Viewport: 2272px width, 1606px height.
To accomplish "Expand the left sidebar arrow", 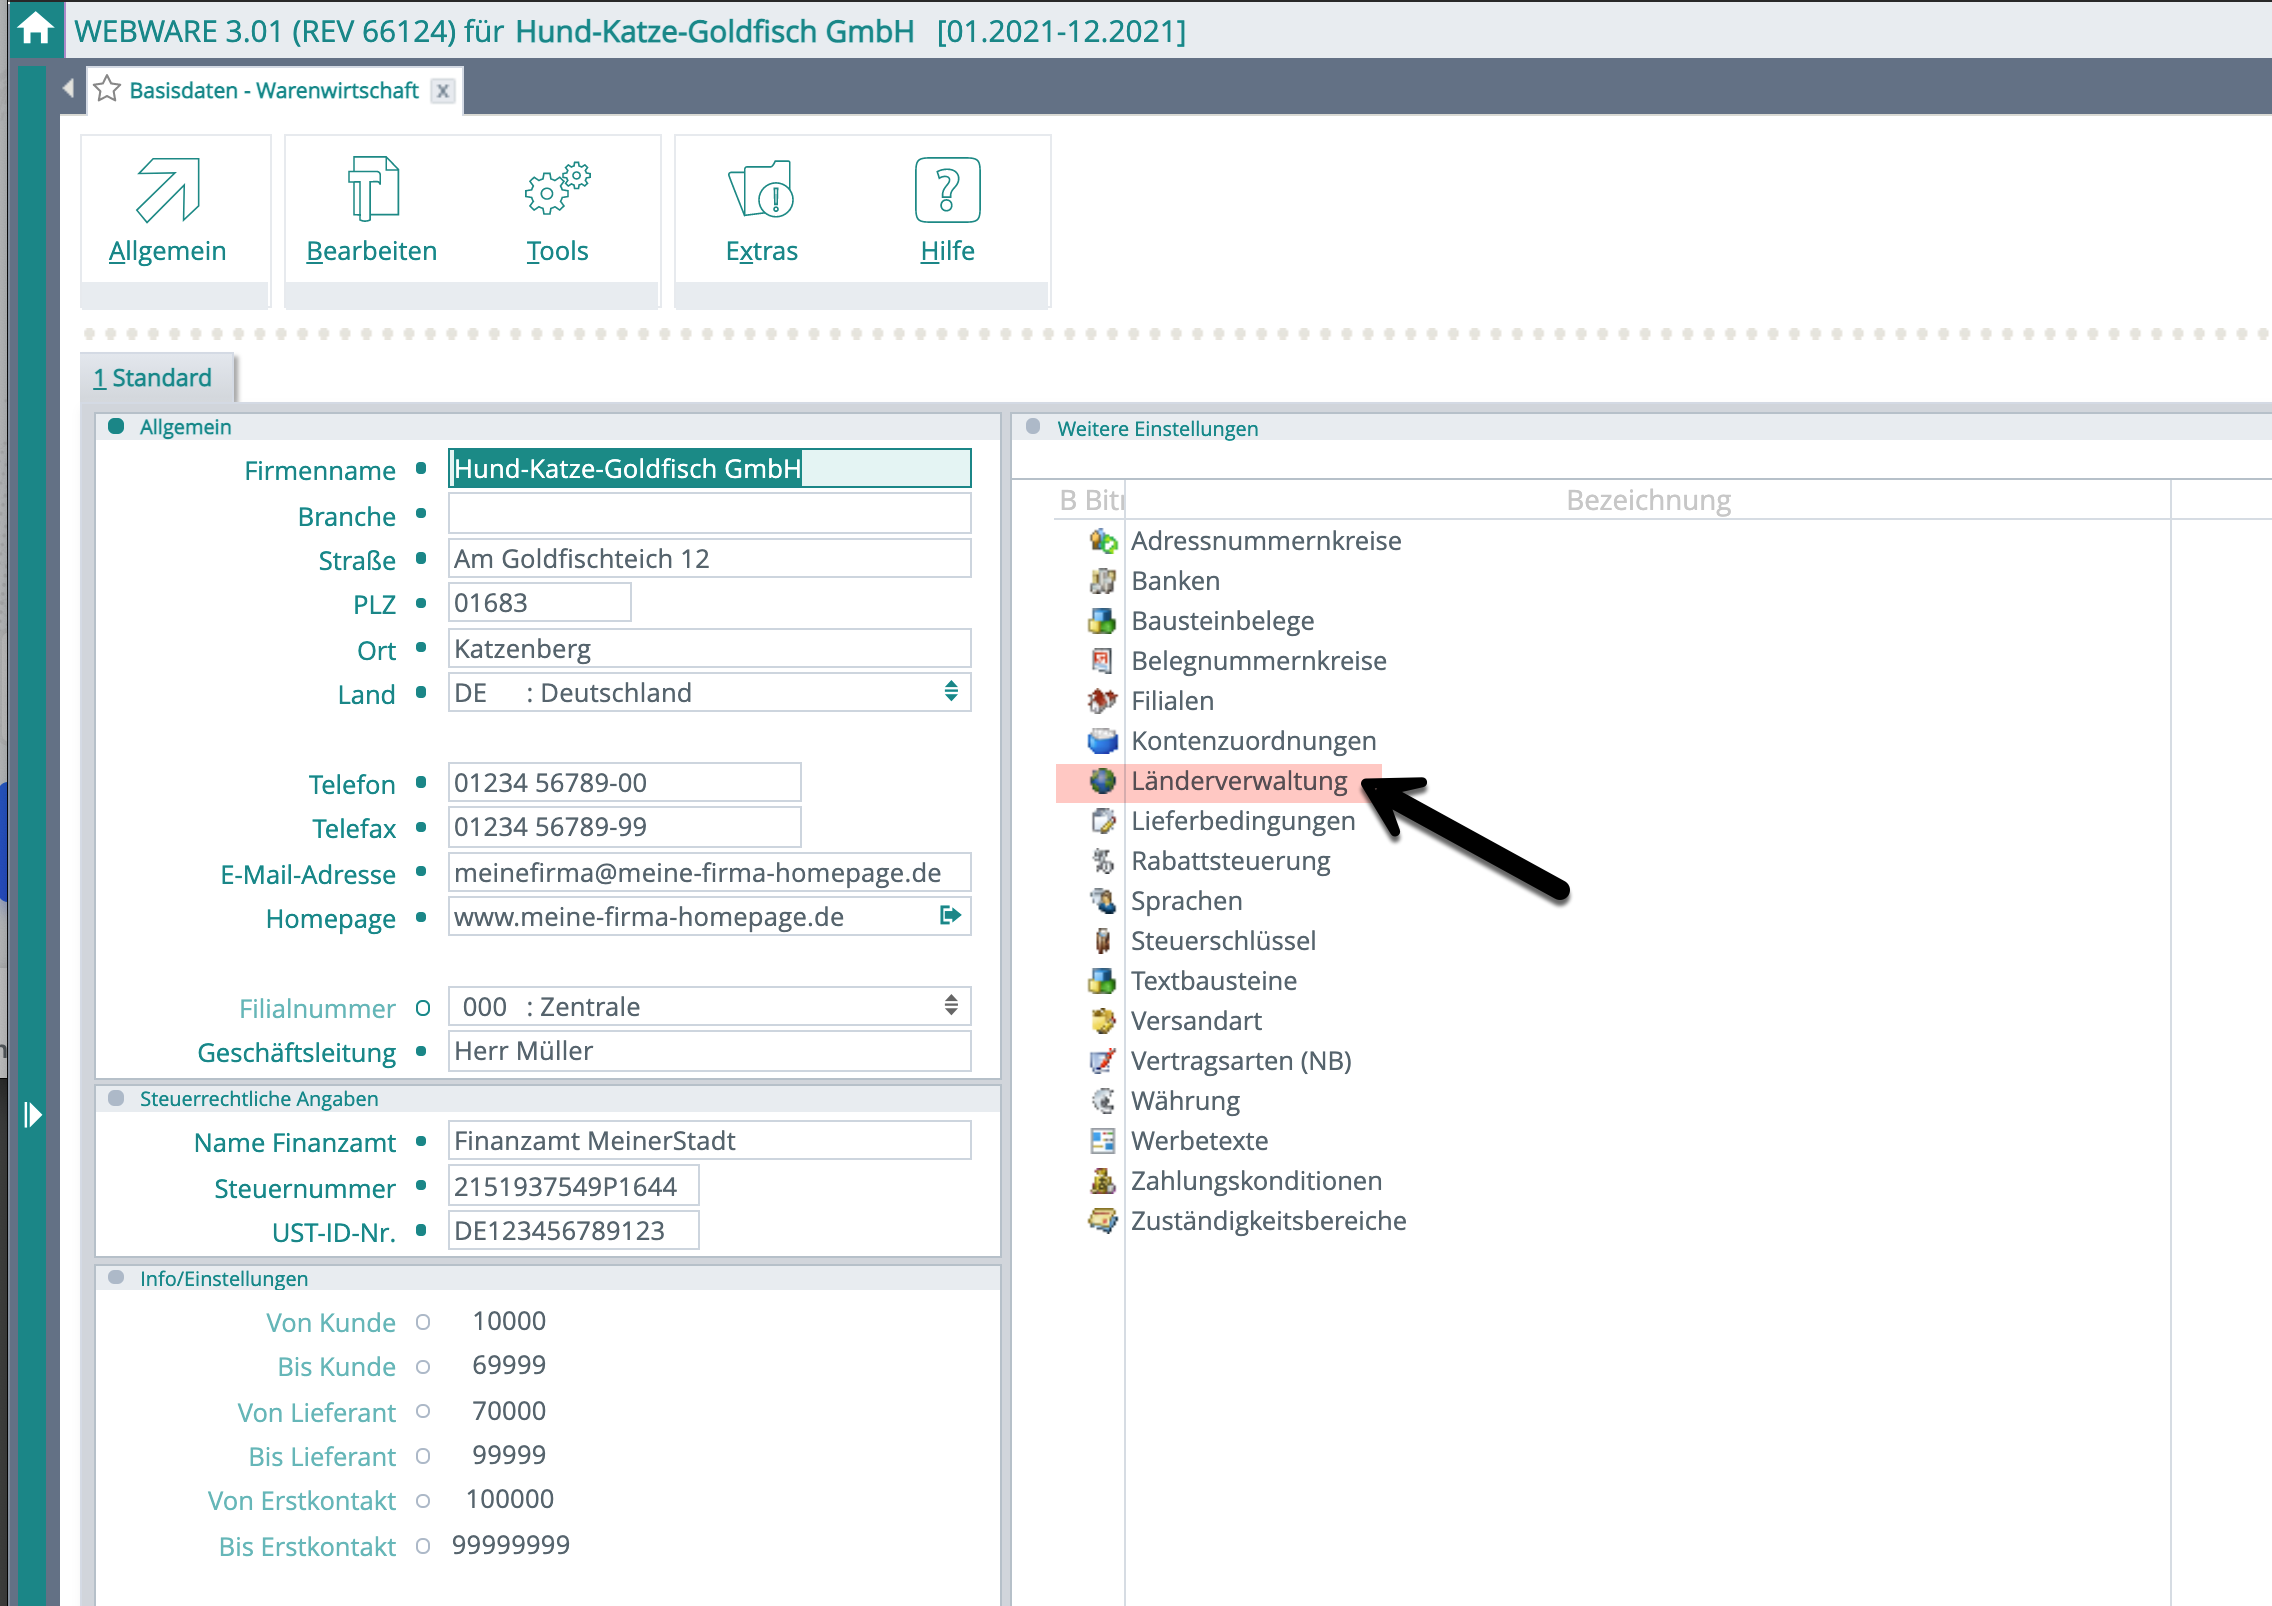I will click(x=32, y=1114).
